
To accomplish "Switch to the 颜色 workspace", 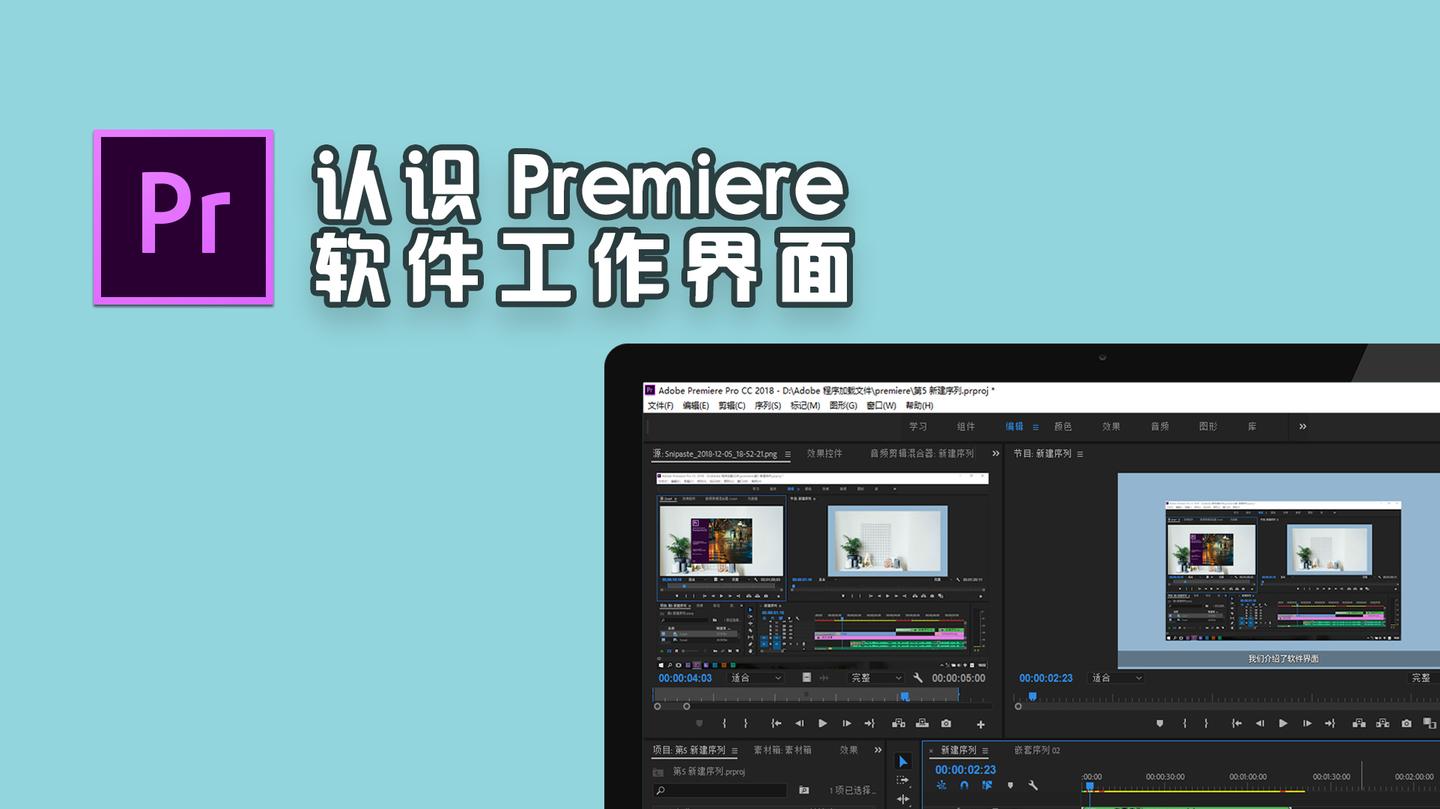I will click(x=1063, y=427).
